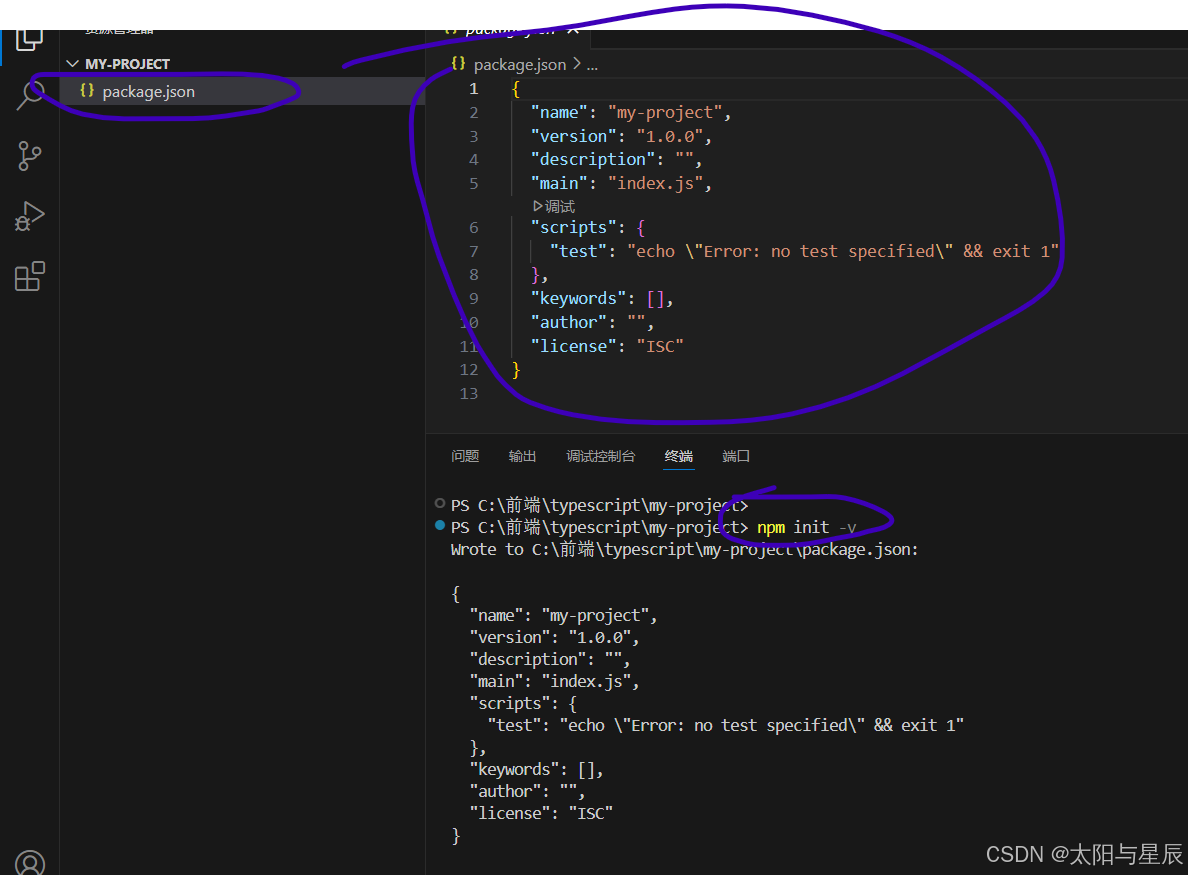Switch to the 调试控制台 panel tab

600,456
